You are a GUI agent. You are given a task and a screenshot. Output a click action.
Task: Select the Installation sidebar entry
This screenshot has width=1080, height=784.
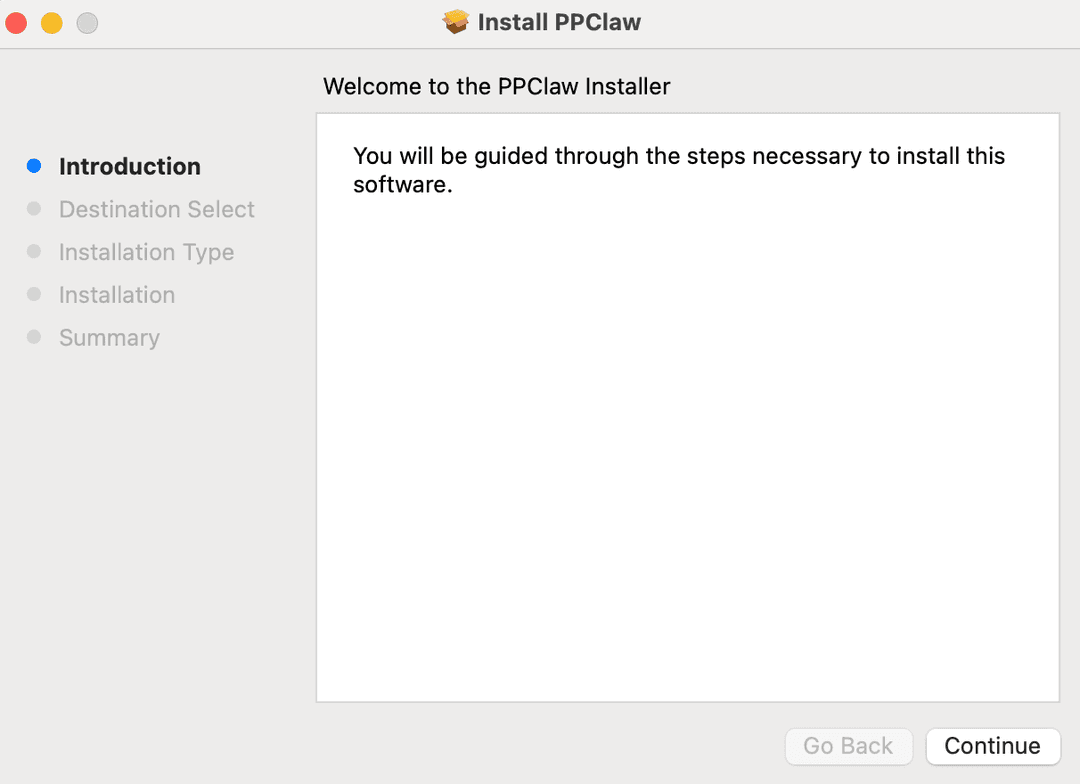pyautogui.click(x=117, y=295)
